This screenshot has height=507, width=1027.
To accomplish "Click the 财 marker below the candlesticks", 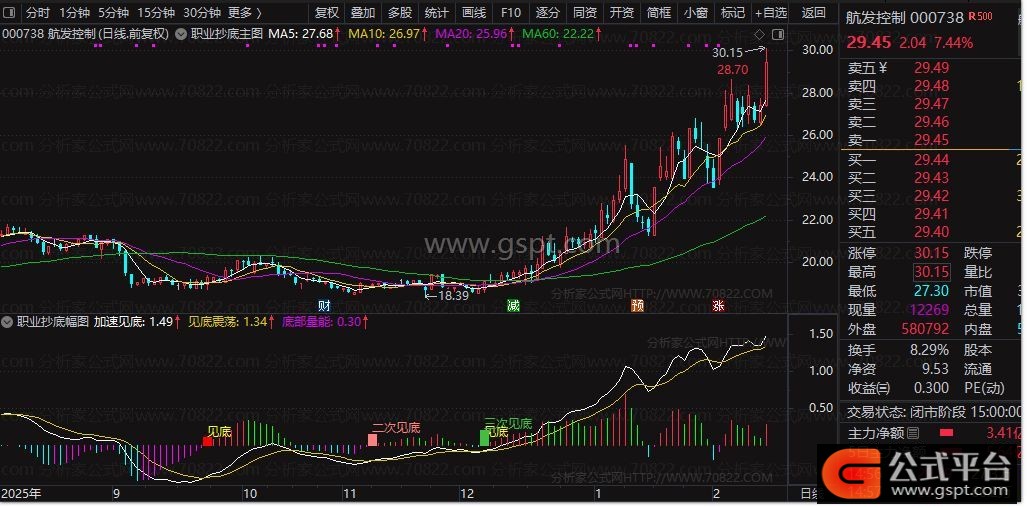I will [324, 305].
